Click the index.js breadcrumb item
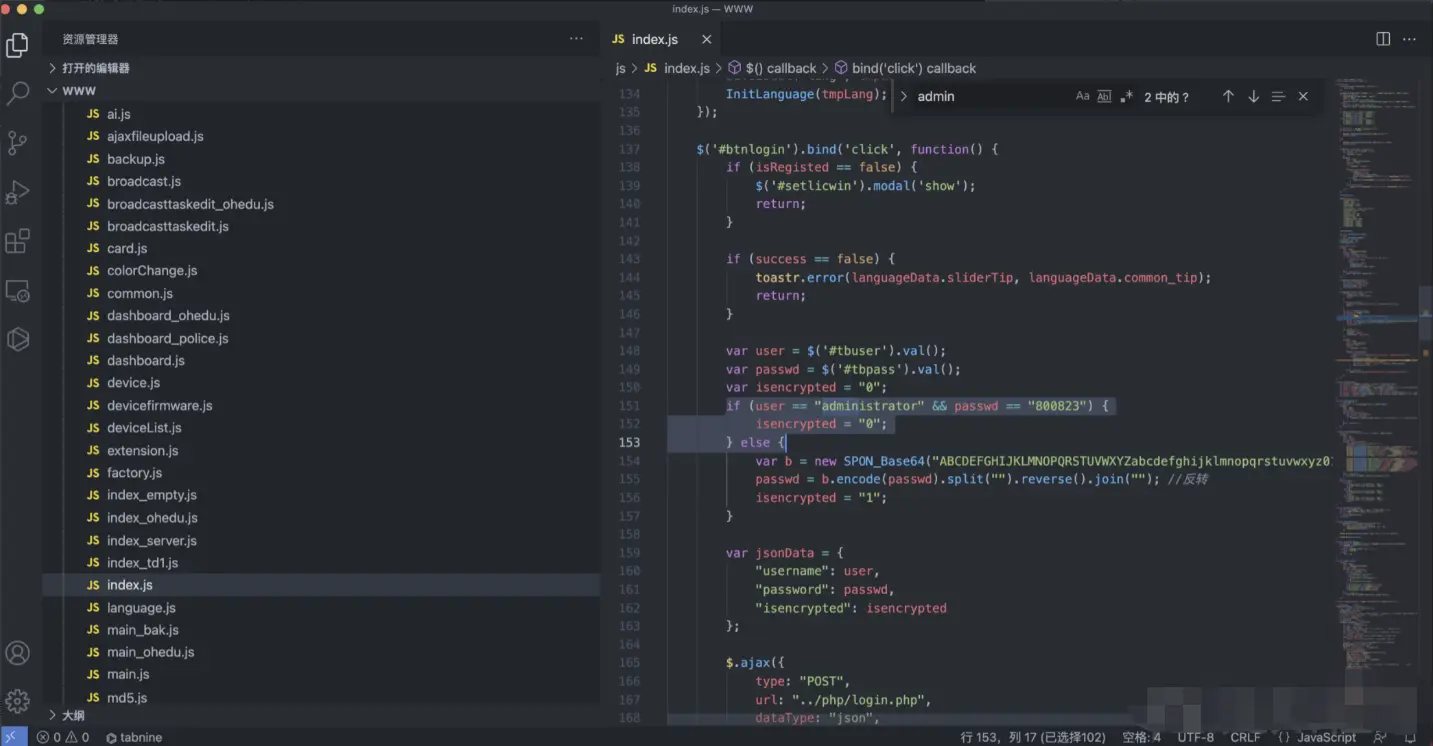This screenshot has height=746, width=1433. point(677,68)
